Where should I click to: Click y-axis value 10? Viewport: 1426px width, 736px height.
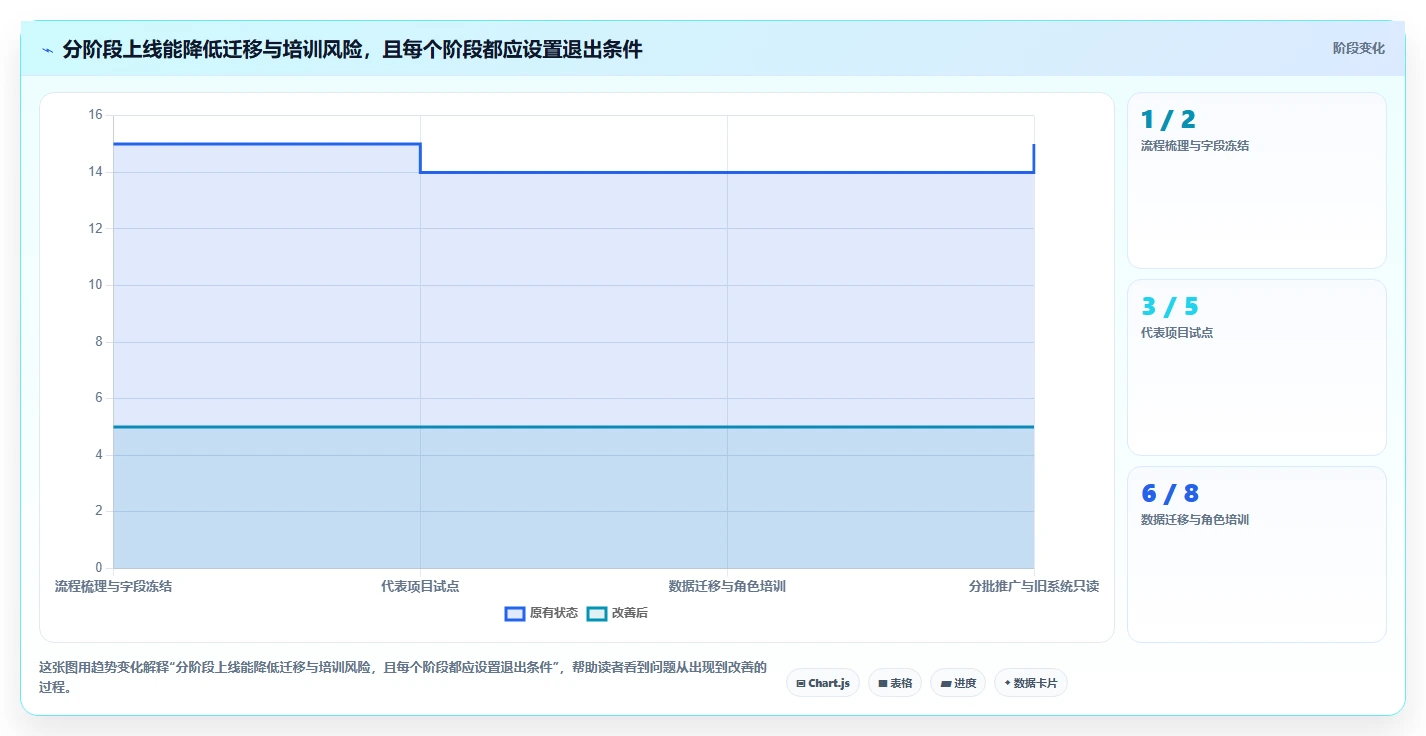point(96,285)
